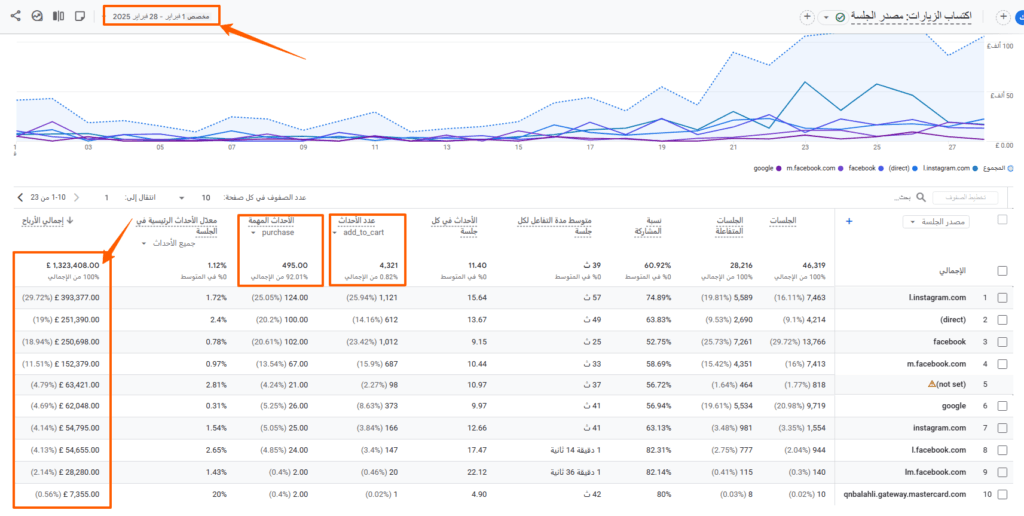Click the facebook source name in row 3

point(949,342)
